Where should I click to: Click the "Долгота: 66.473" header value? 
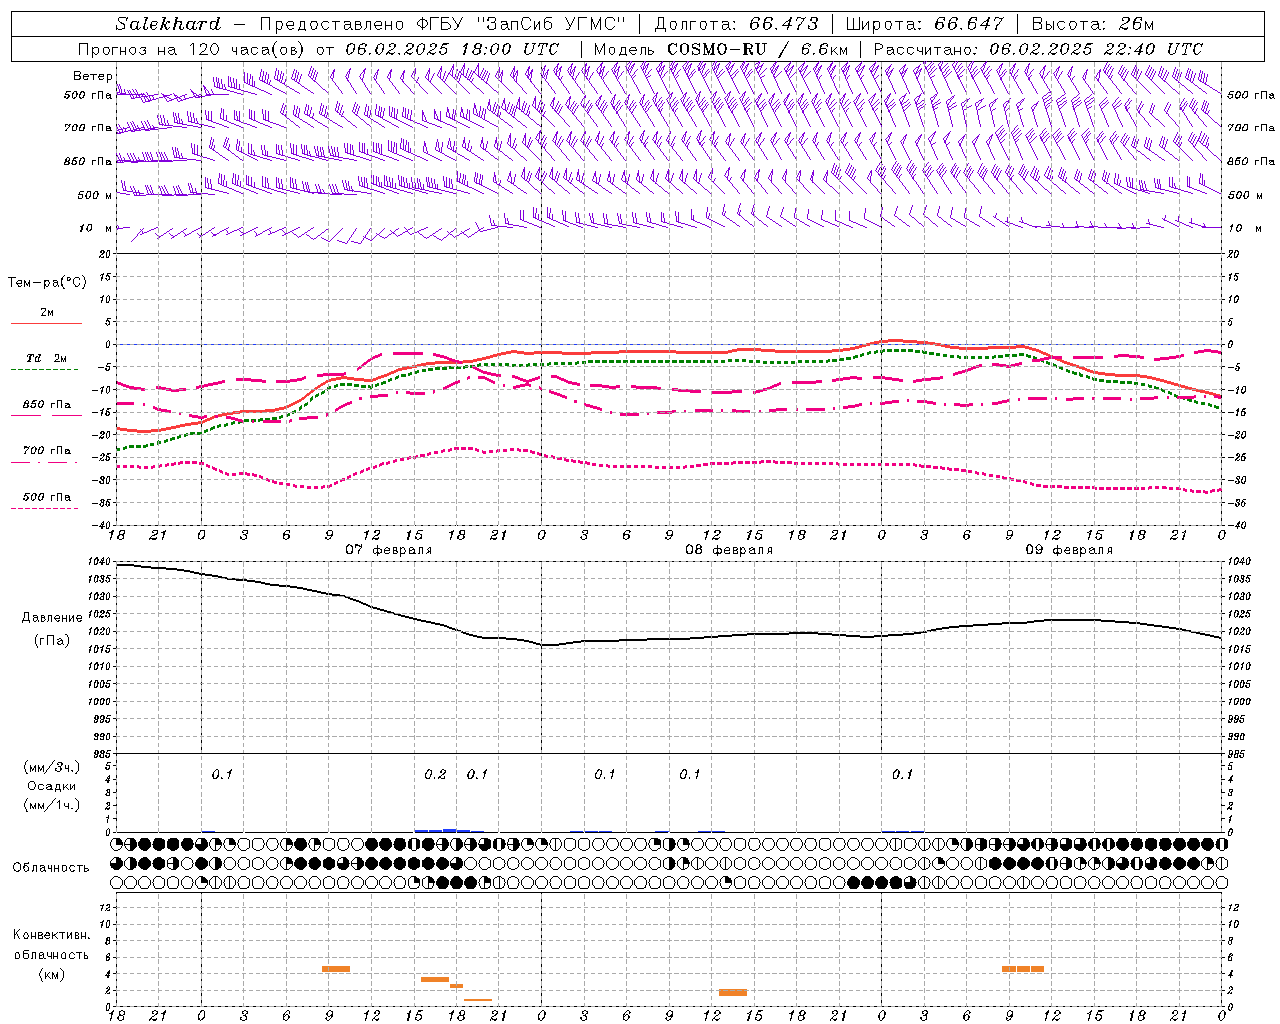(736, 24)
